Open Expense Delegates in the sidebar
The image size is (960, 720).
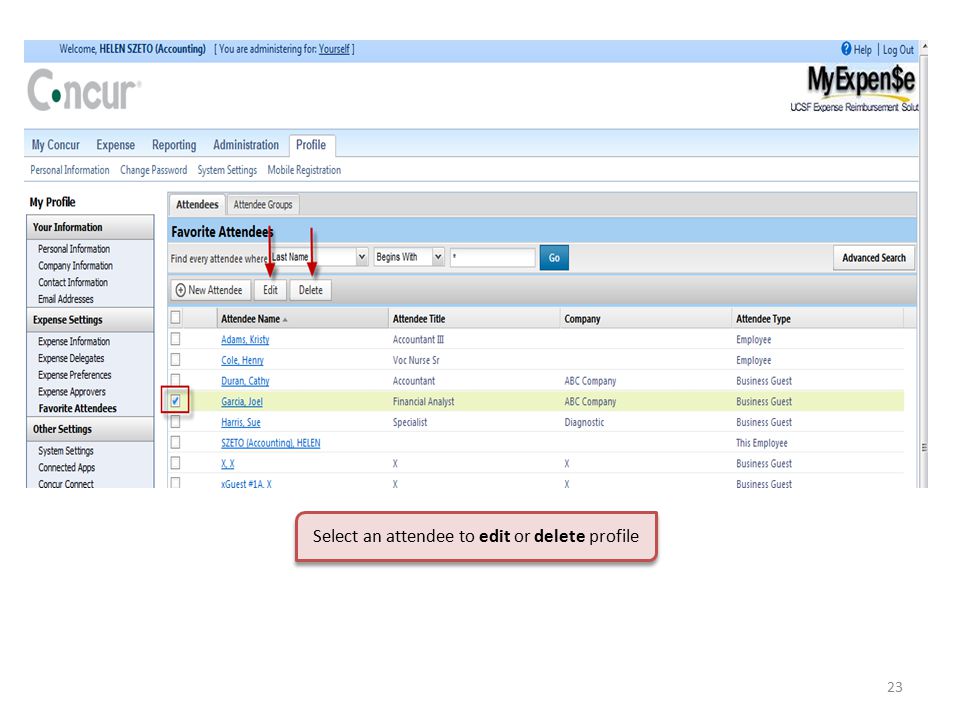point(71,358)
